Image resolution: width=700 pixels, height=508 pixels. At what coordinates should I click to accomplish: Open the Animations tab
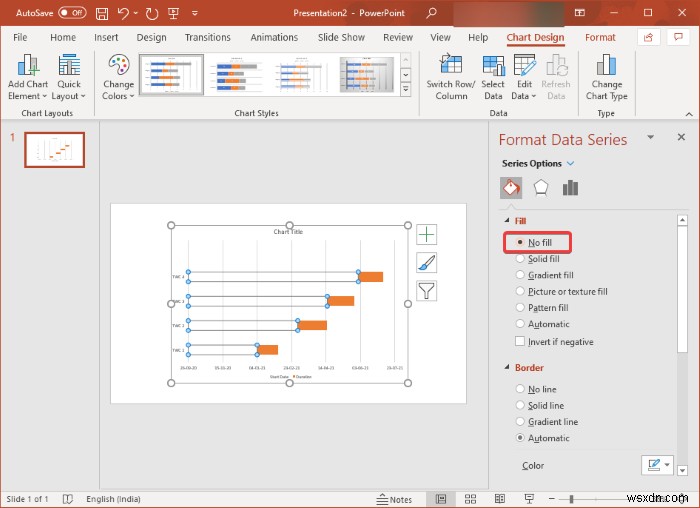pyautogui.click(x=274, y=37)
